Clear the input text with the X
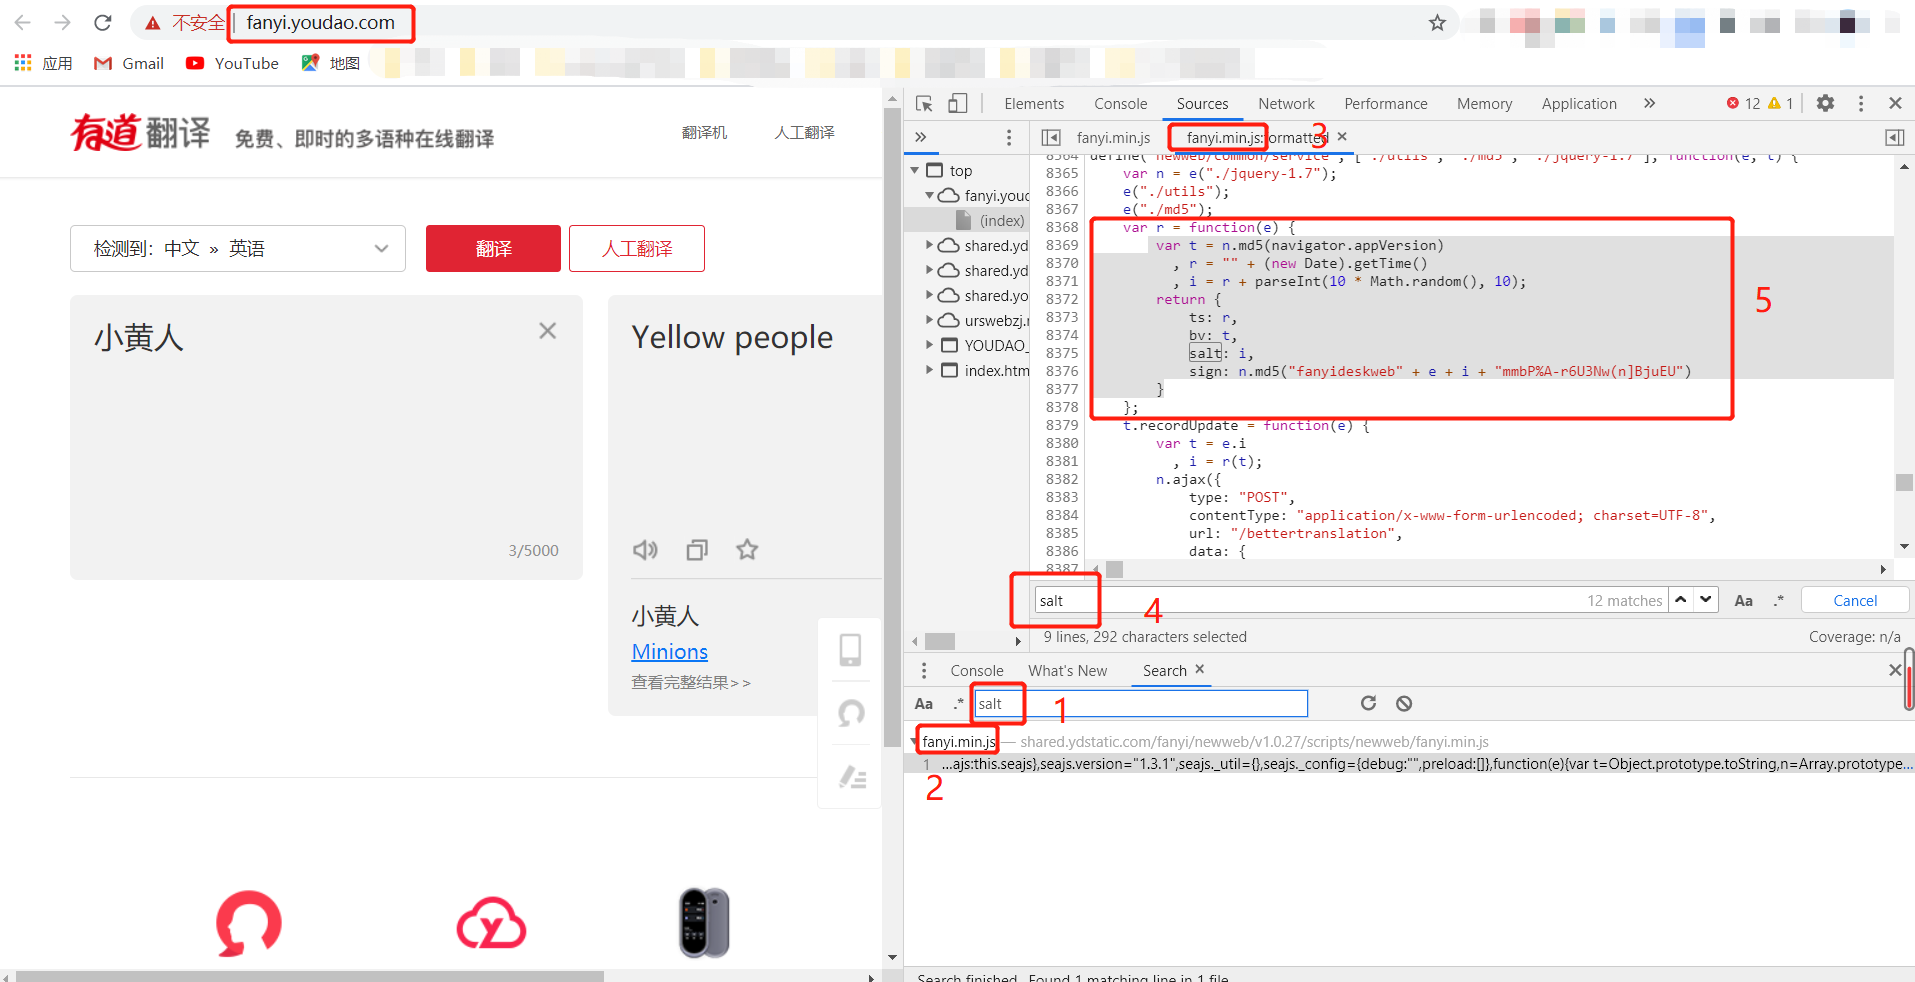 coord(547,331)
